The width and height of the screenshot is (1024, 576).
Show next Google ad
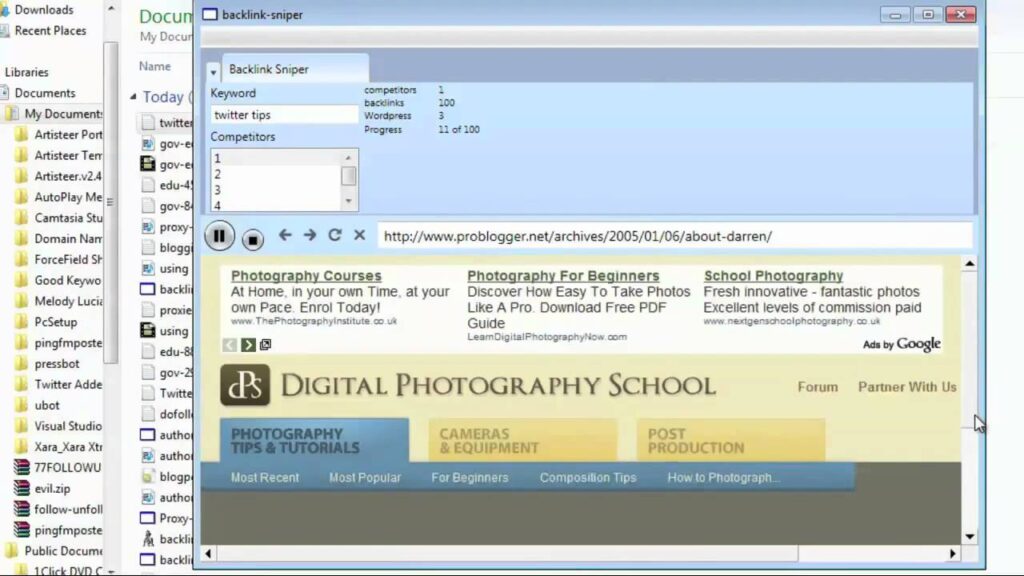[x=248, y=345]
